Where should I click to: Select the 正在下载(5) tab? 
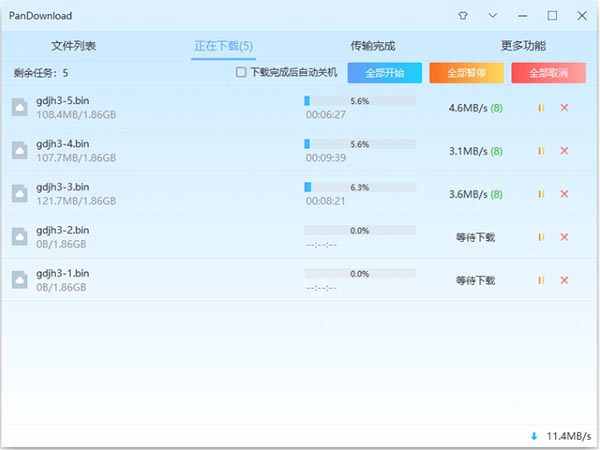[x=223, y=46]
